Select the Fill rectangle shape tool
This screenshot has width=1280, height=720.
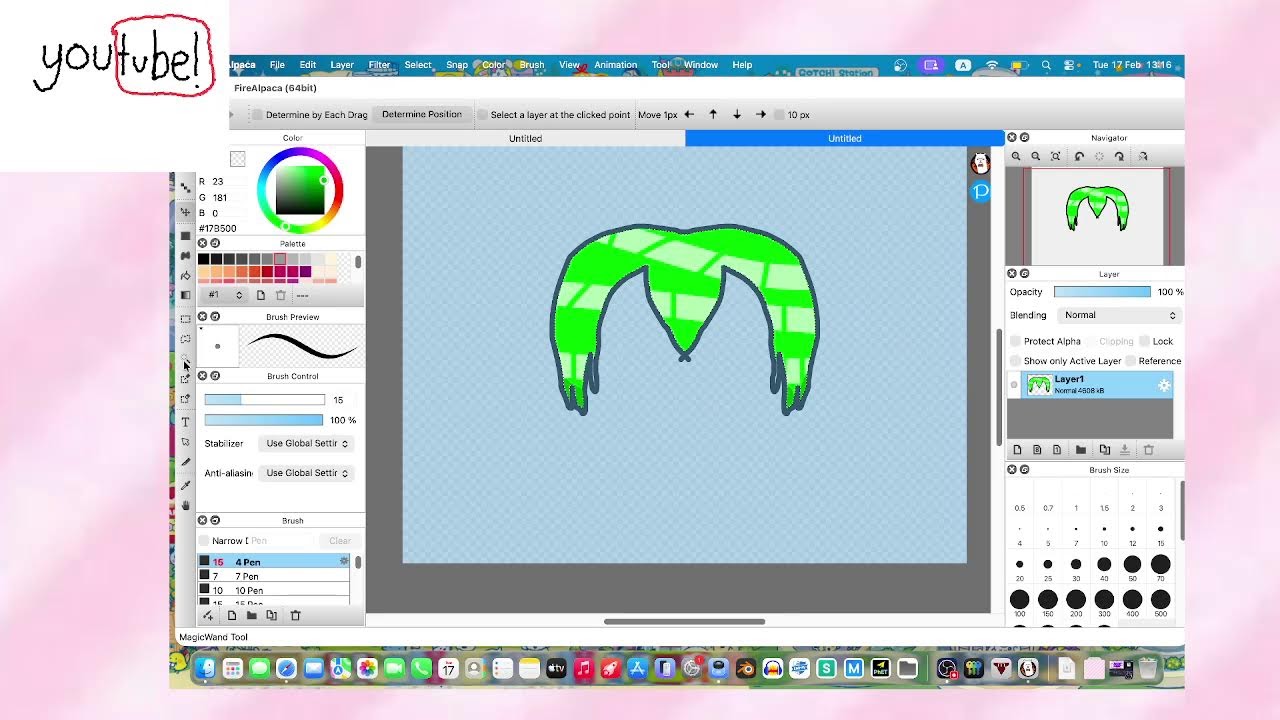click(x=185, y=236)
